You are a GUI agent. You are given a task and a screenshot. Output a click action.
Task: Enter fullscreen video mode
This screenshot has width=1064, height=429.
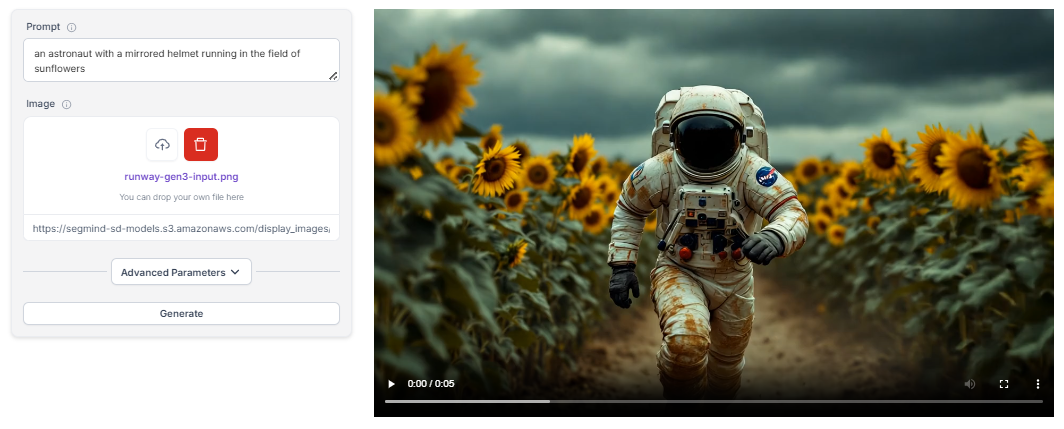coord(1004,384)
